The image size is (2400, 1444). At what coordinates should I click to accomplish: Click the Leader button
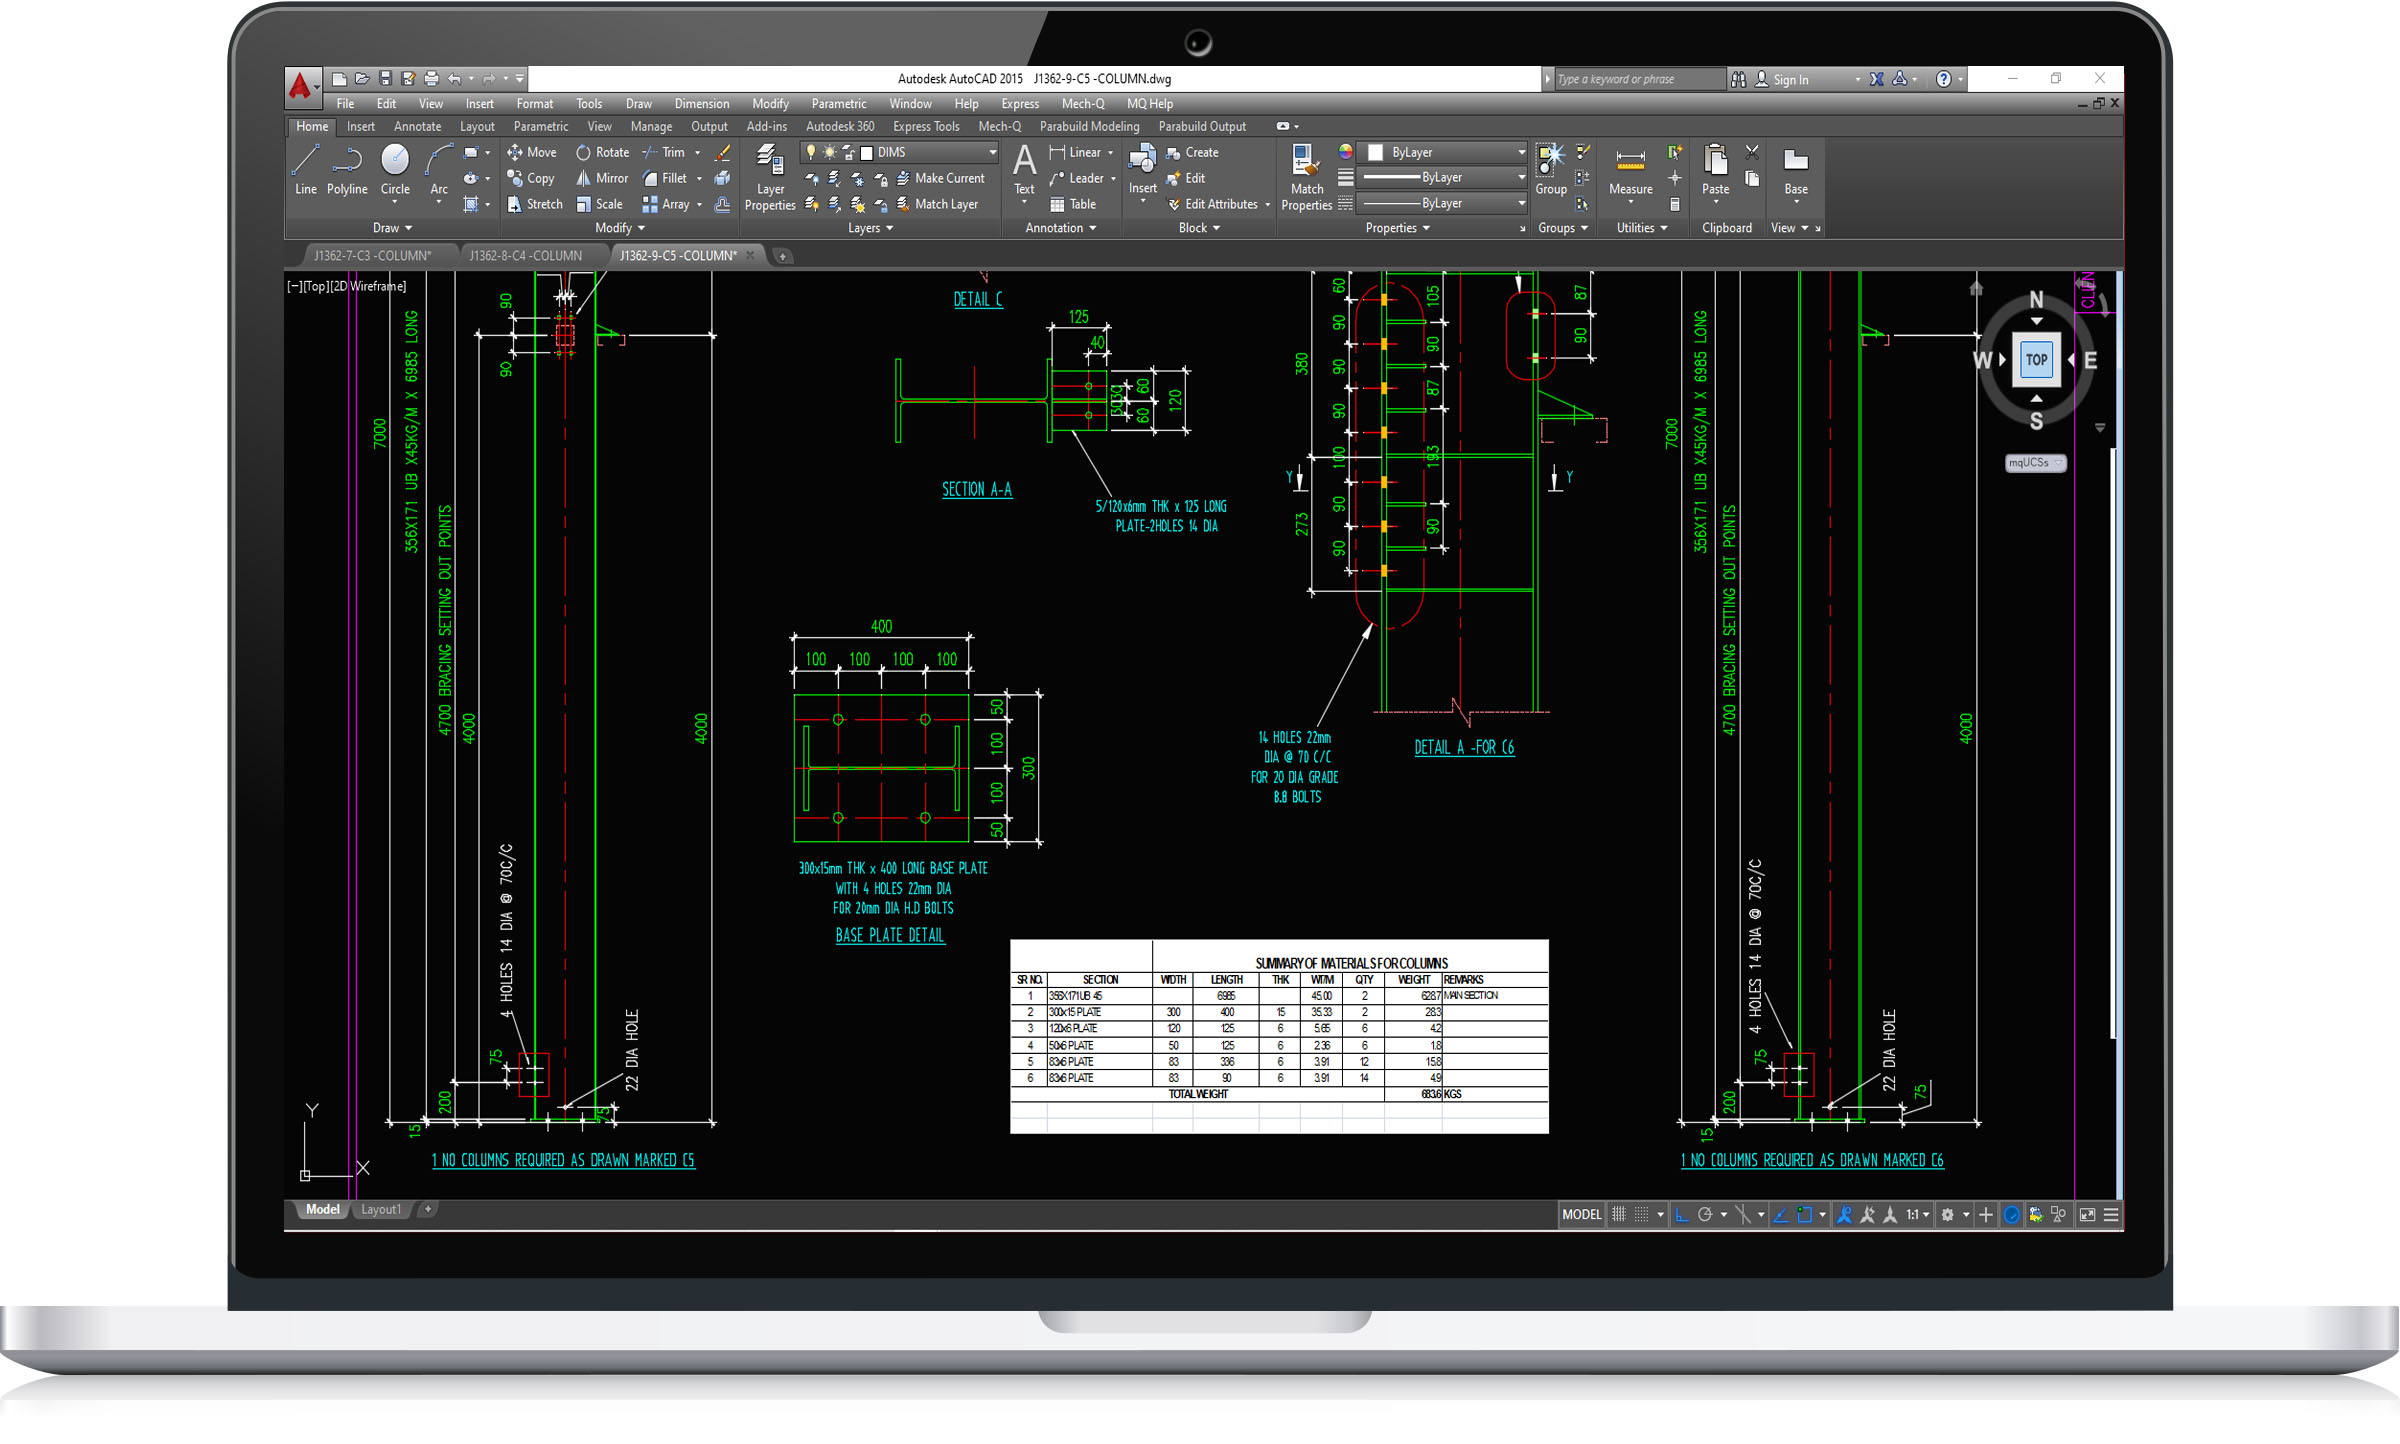pyautogui.click(x=1082, y=178)
